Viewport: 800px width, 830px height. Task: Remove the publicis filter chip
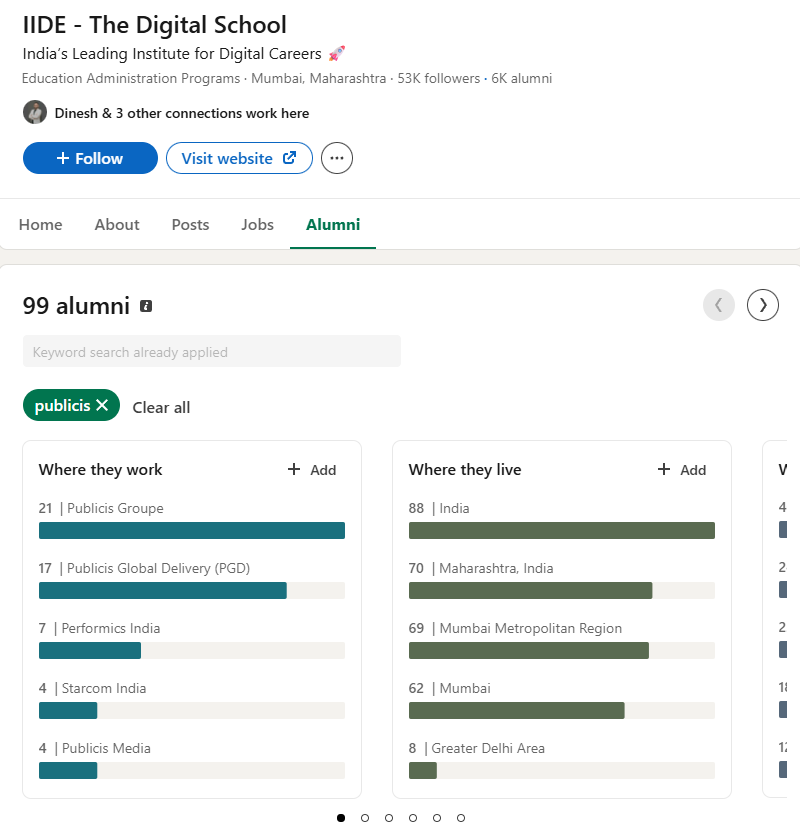[102, 405]
